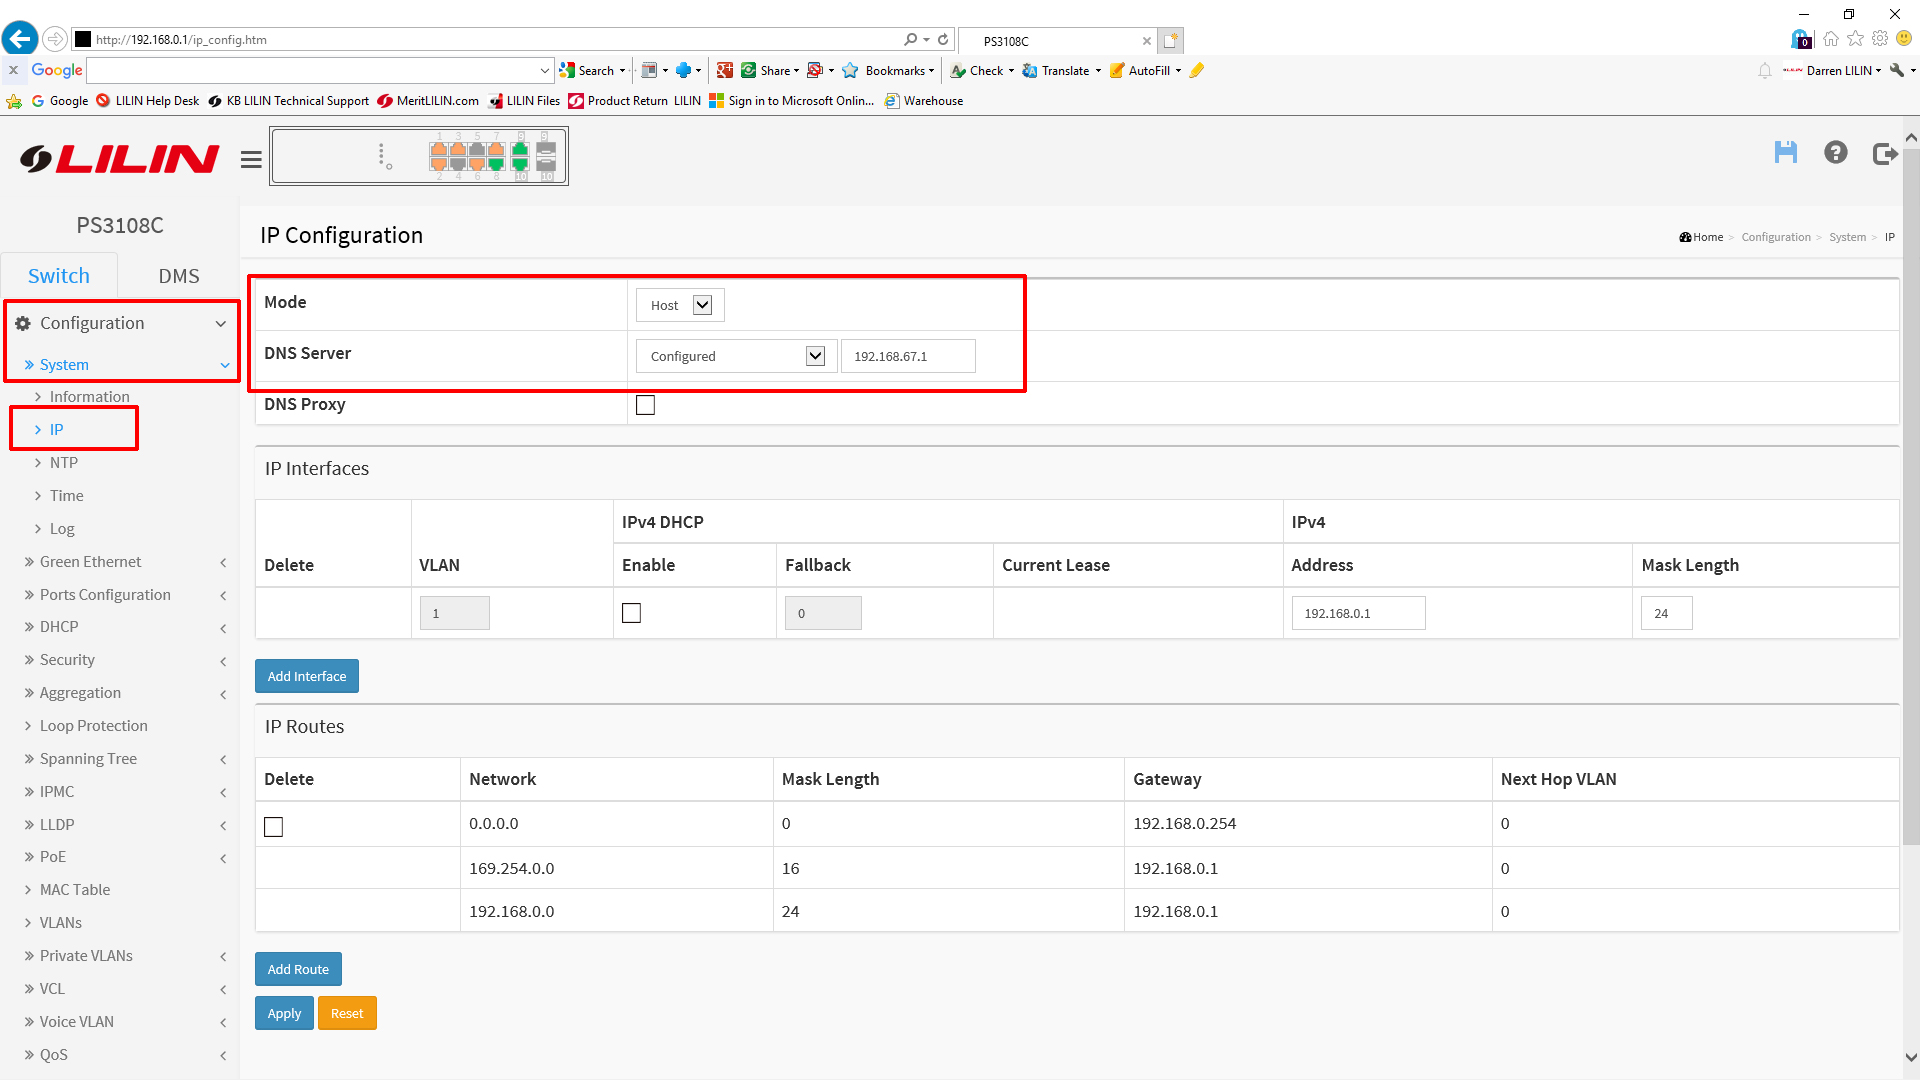Click the Apply button
This screenshot has width=1920, height=1080.
tap(284, 1013)
